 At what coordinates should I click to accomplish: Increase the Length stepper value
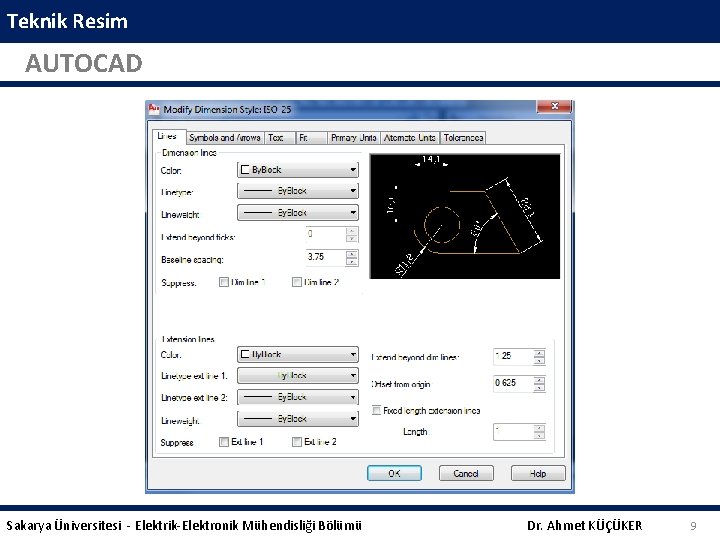coord(539,428)
